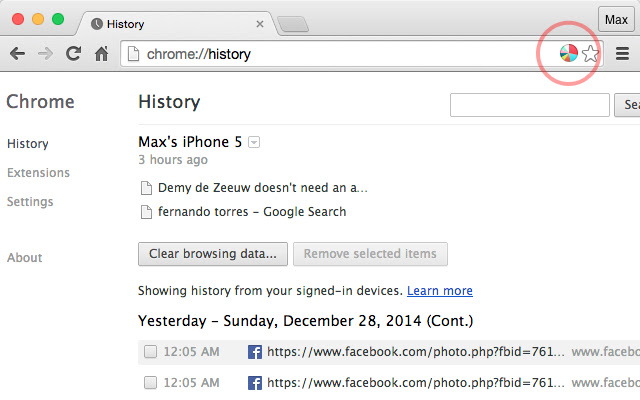Image resolution: width=640 pixels, height=400 pixels.
Task: Open the About sidebar item
Action: click(25, 258)
